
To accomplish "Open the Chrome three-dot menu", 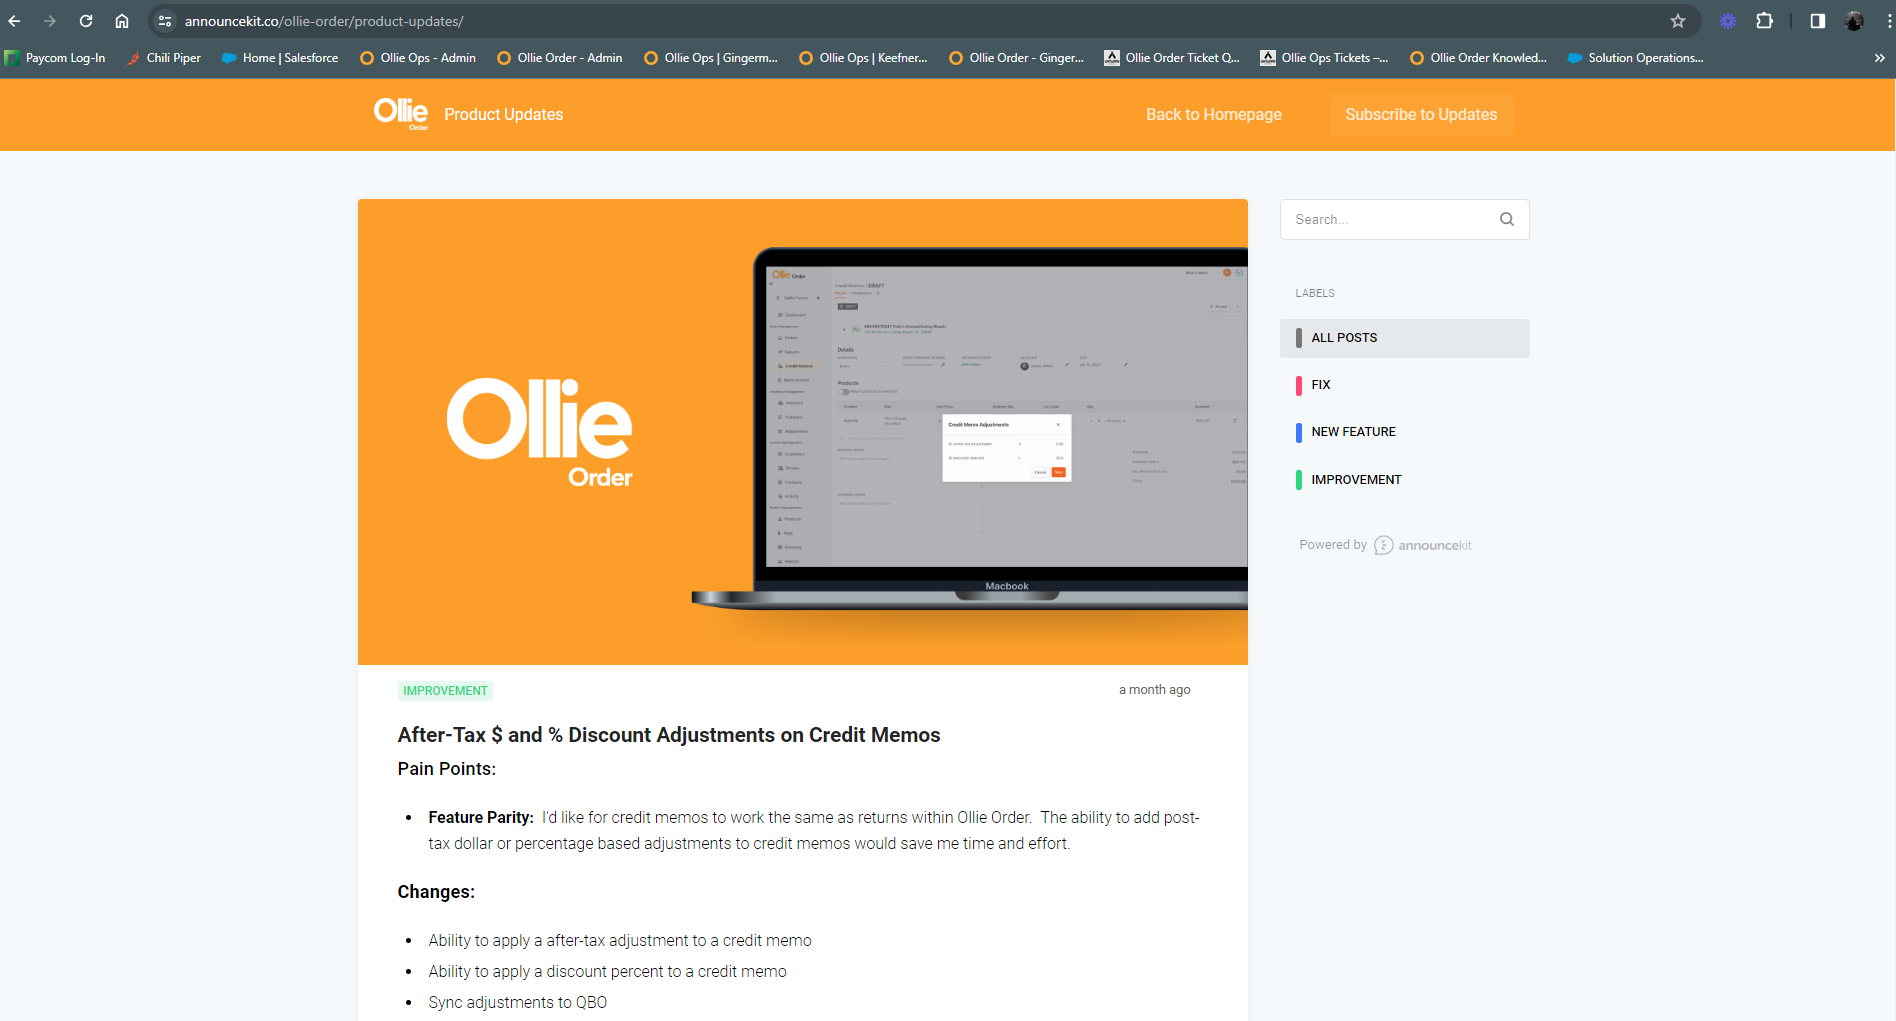I will click(1888, 20).
